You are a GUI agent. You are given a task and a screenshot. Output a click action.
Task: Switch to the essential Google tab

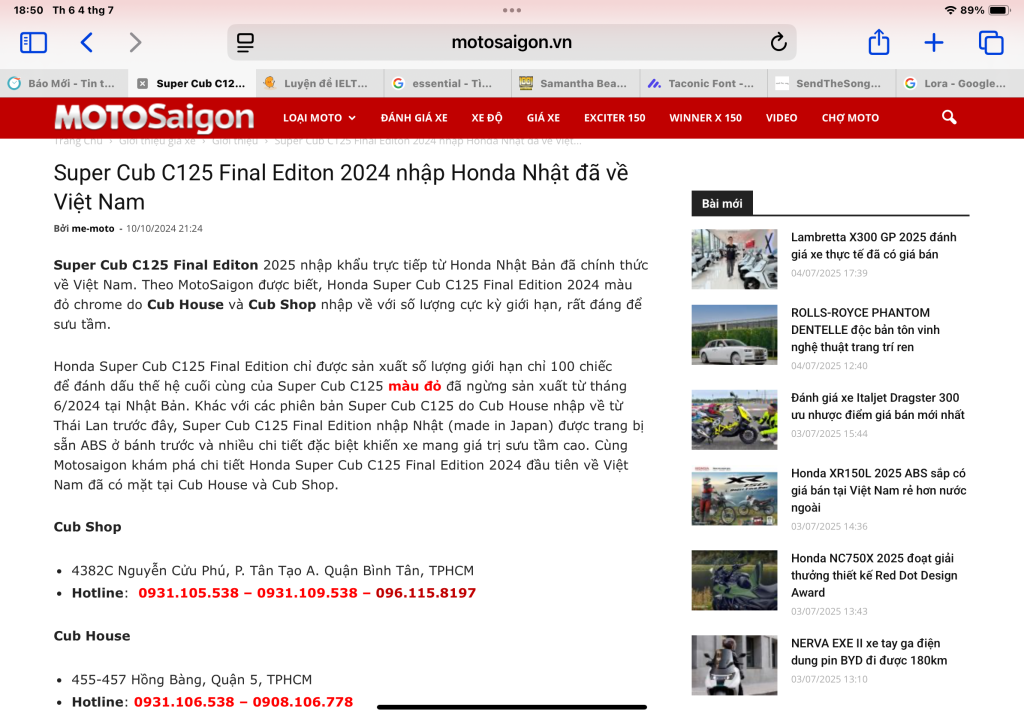tap(448, 84)
